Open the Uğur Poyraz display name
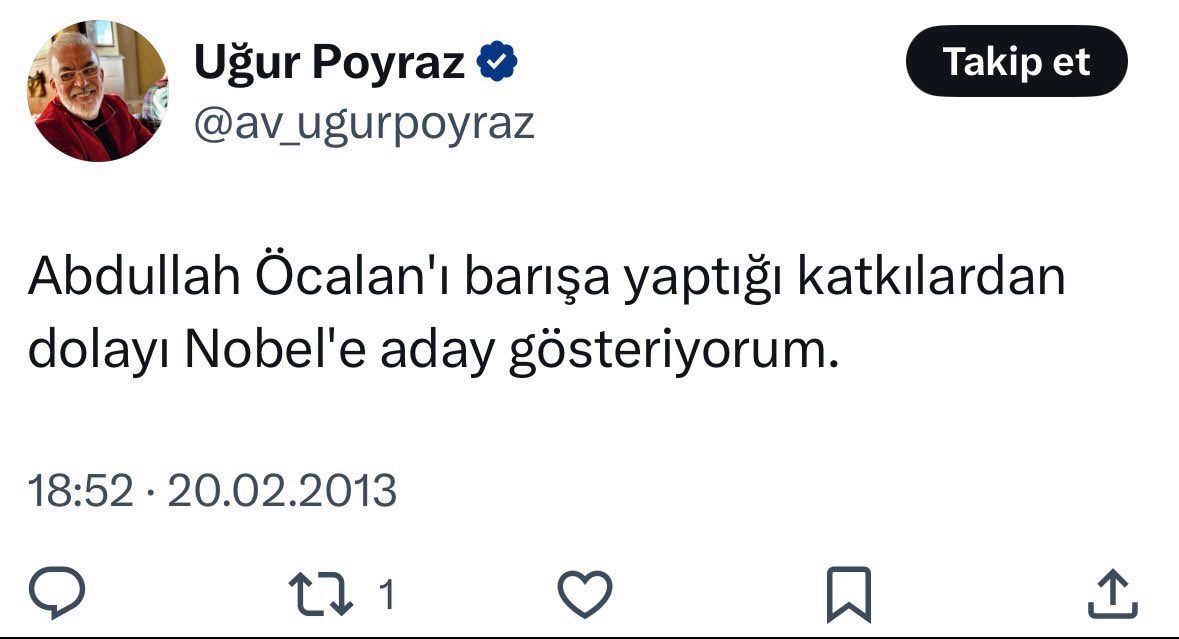This screenshot has width=1179, height=639. [329, 62]
